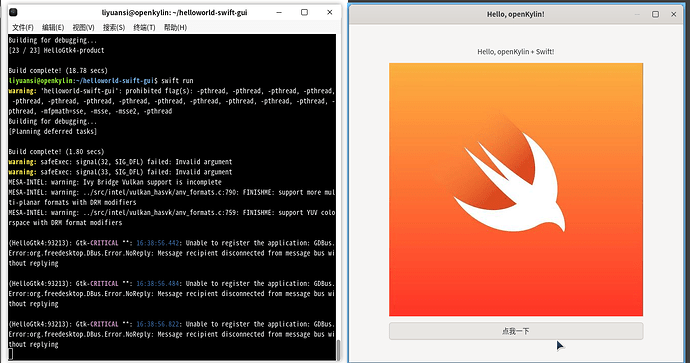The image size is (690, 363).
Task: Click 'Build complete! (18.78 secs)' line
Action: click(58, 71)
